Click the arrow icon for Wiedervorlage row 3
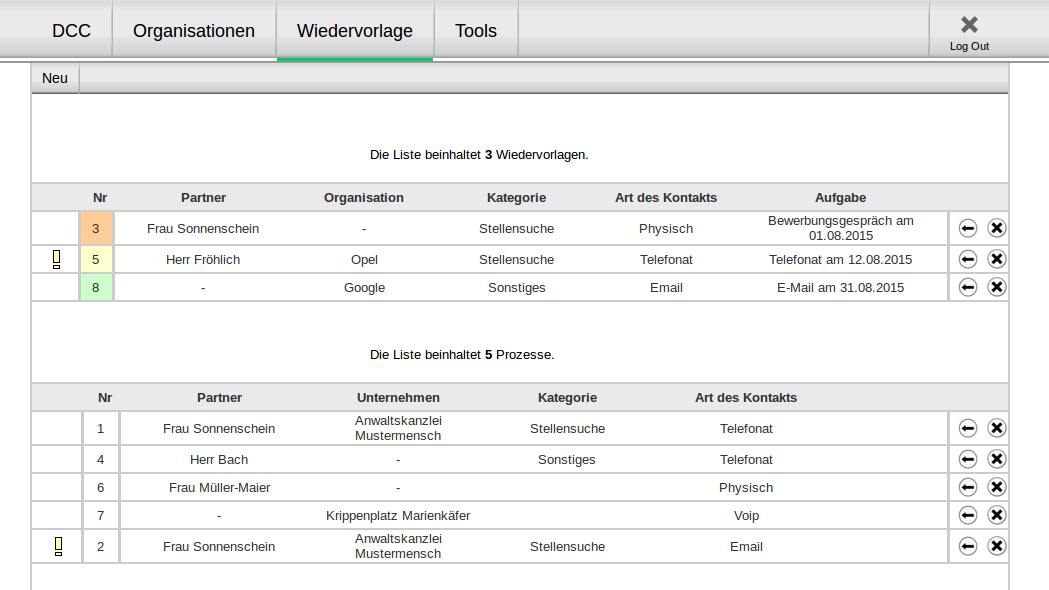This screenshot has width=1049, height=590. point(967,228)
